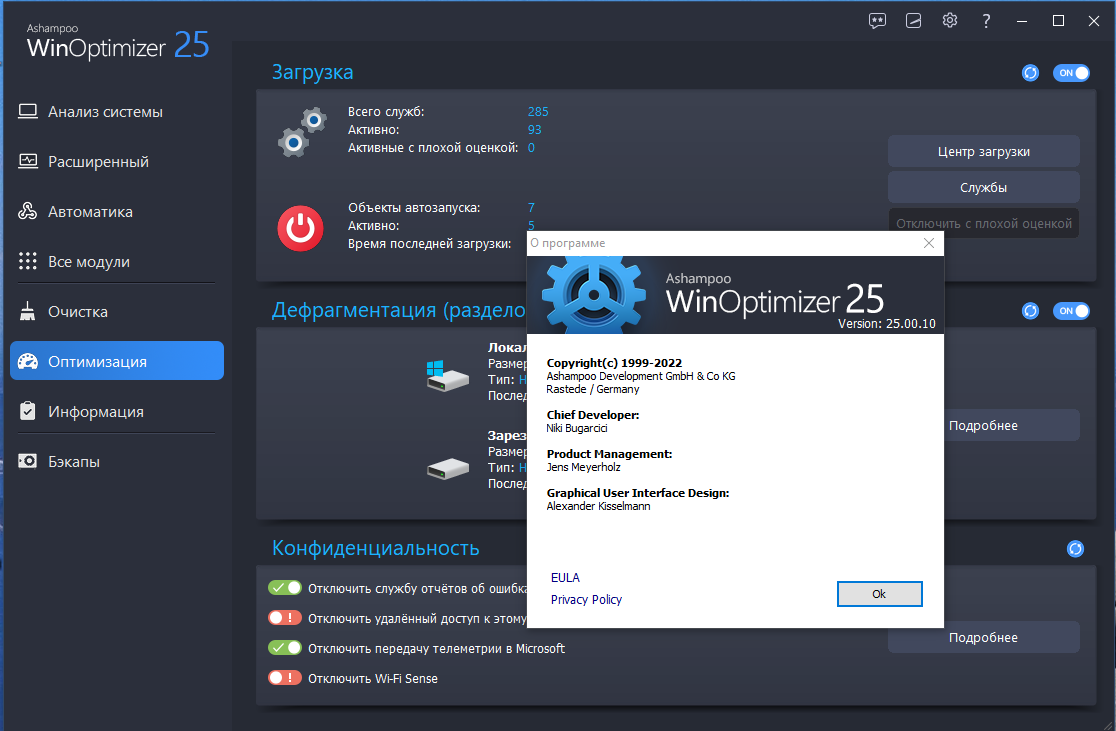Image resolution: width=1116 pixels, height=731 pixels.
Task: Click the Анализ системы laptop icon
Action: pos(28,112)
